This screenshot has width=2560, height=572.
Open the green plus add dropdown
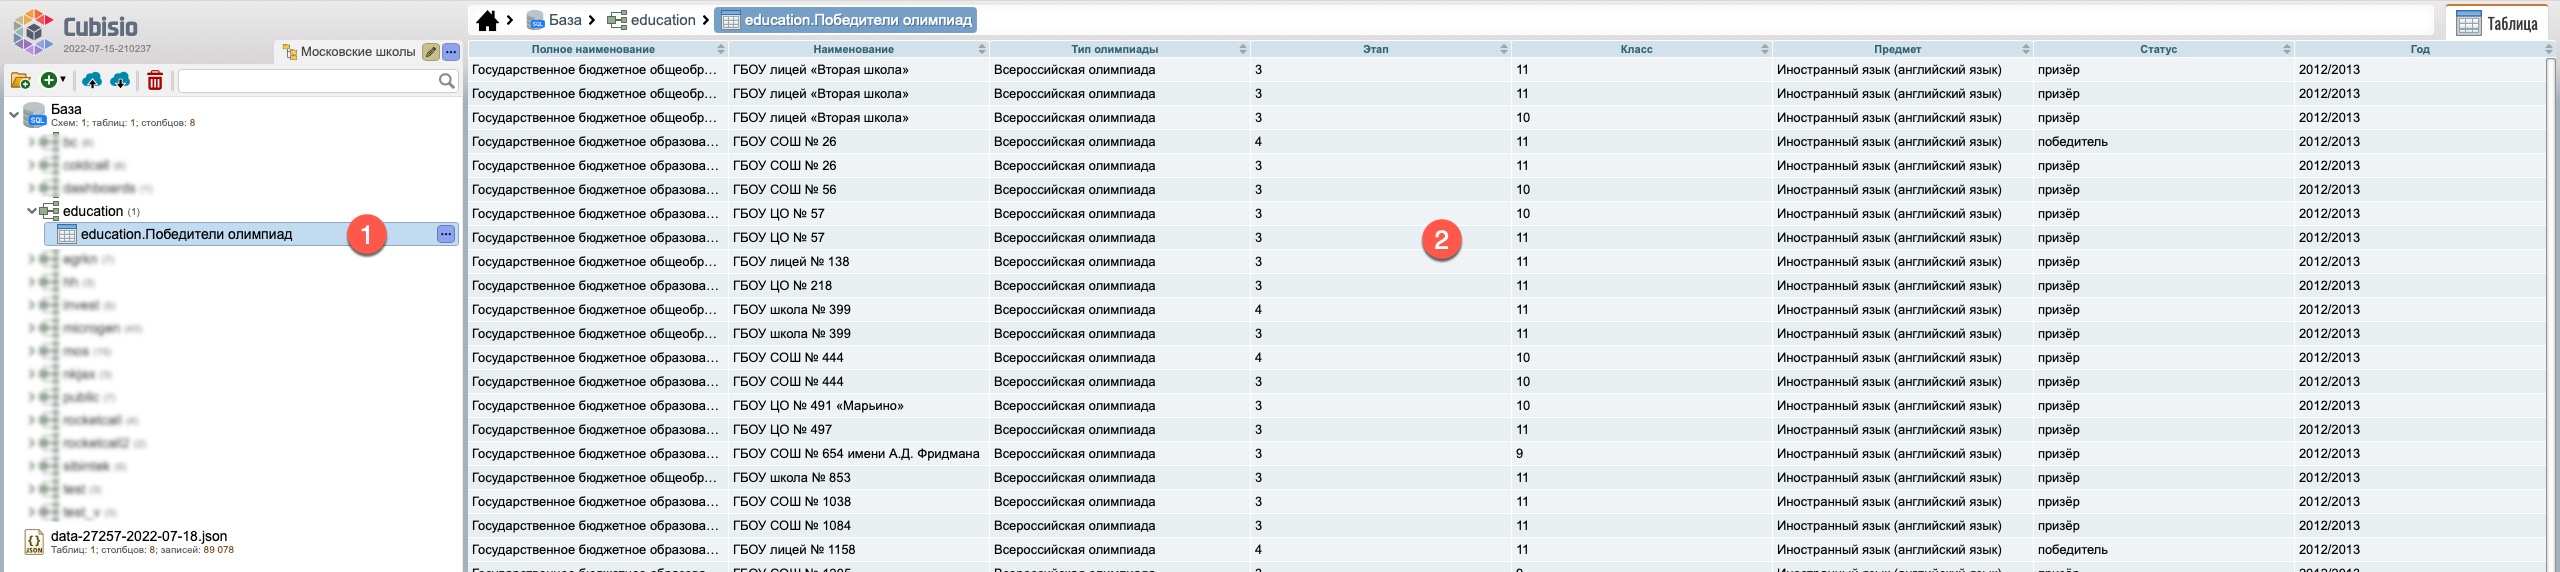point(52,80)
